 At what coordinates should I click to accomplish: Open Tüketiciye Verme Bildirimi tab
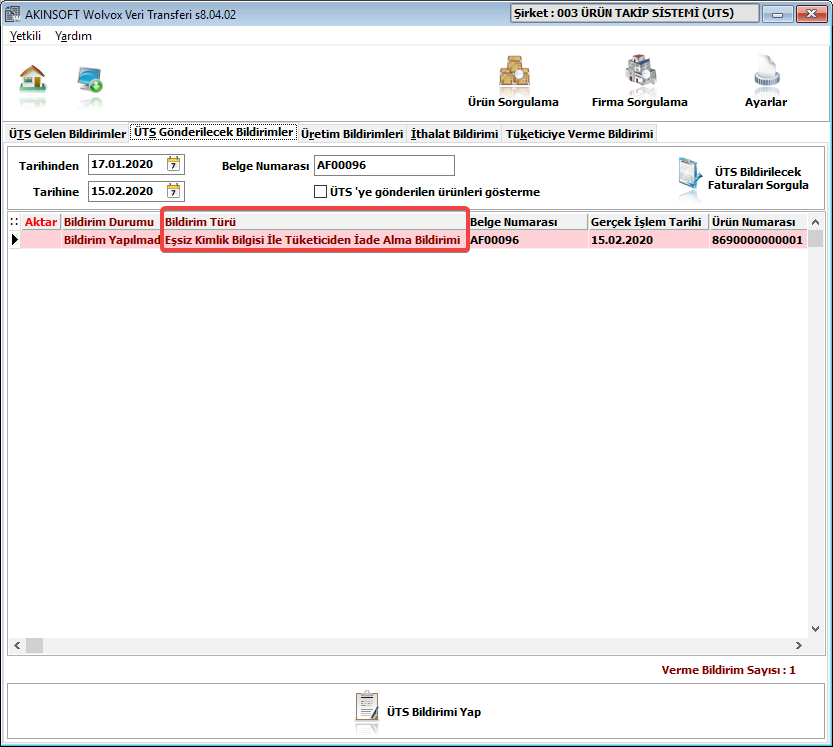point(579,134)
